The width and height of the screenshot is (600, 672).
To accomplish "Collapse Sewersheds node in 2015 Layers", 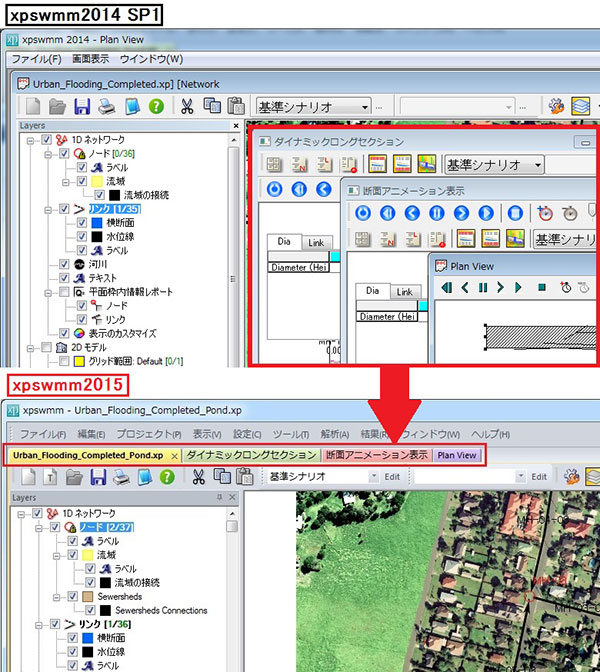I will pos(57,597).
